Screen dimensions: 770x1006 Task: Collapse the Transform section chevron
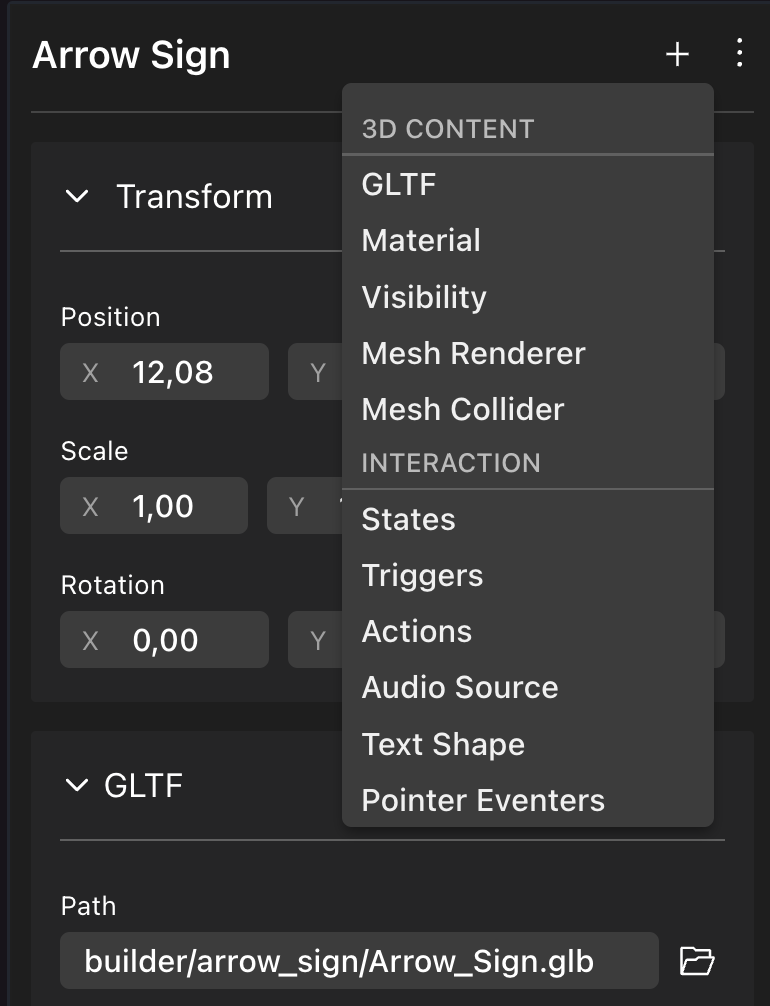(77, 196)
